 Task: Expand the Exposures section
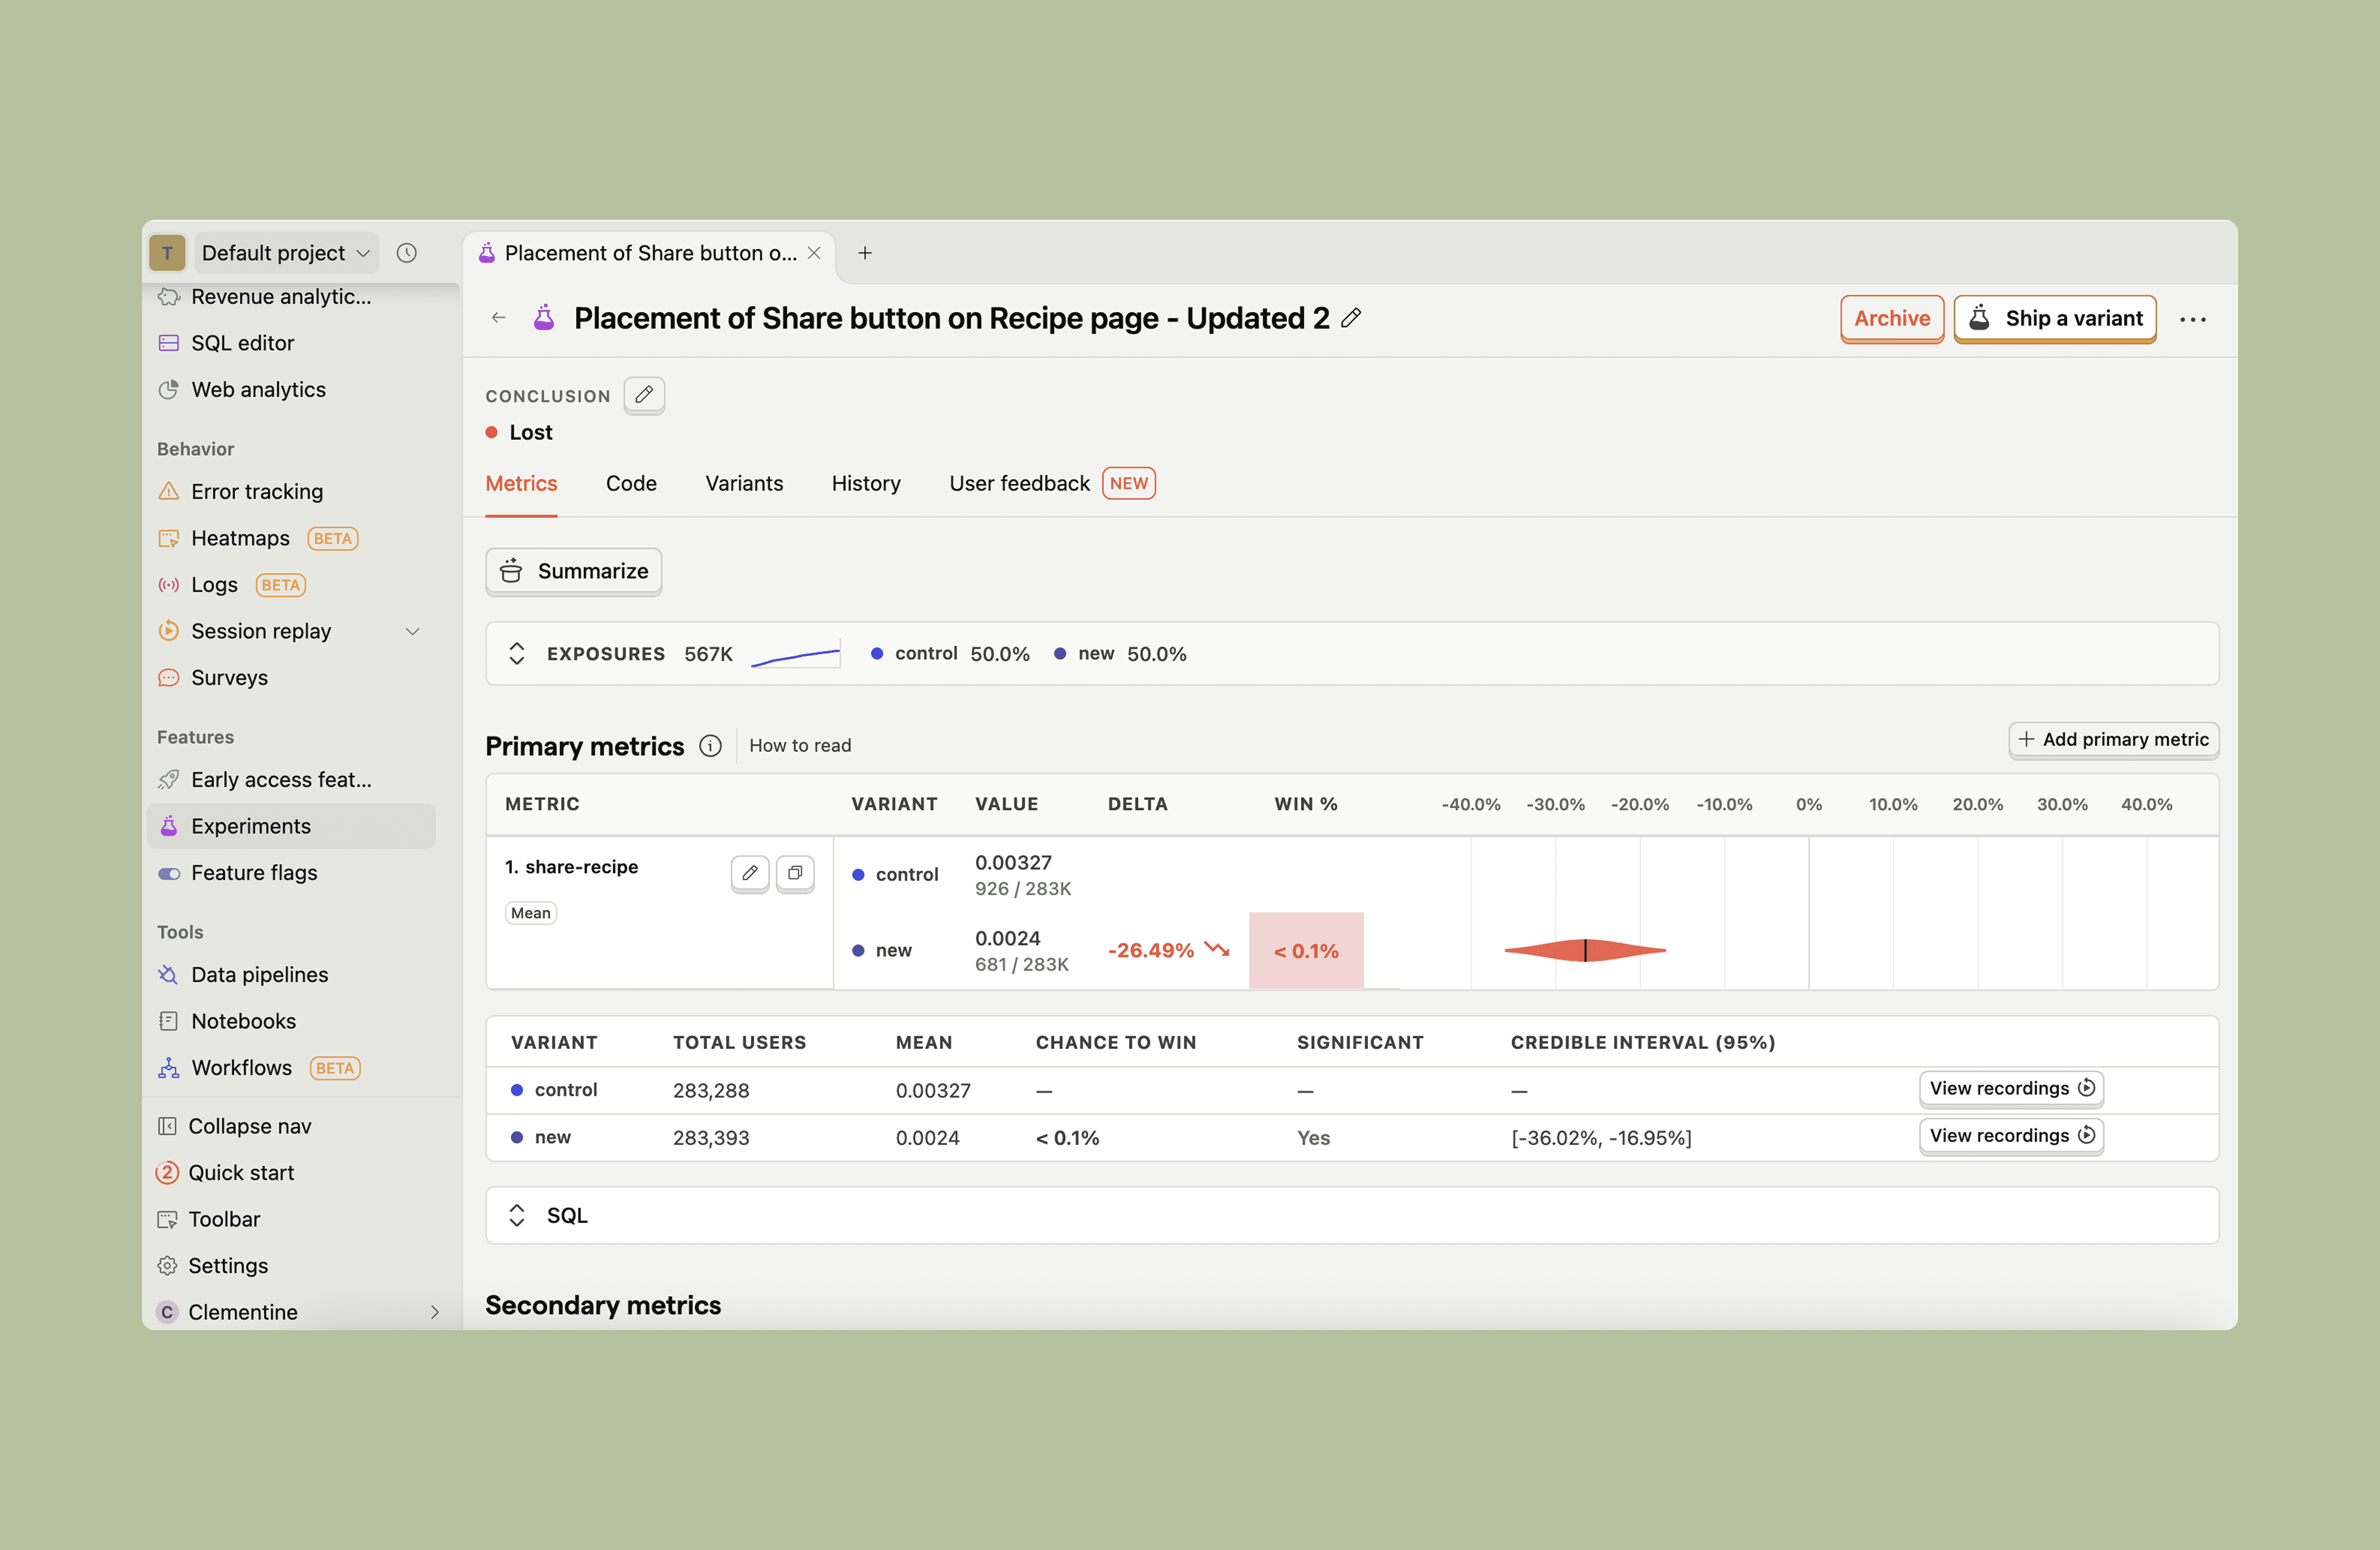click(517, 654)
